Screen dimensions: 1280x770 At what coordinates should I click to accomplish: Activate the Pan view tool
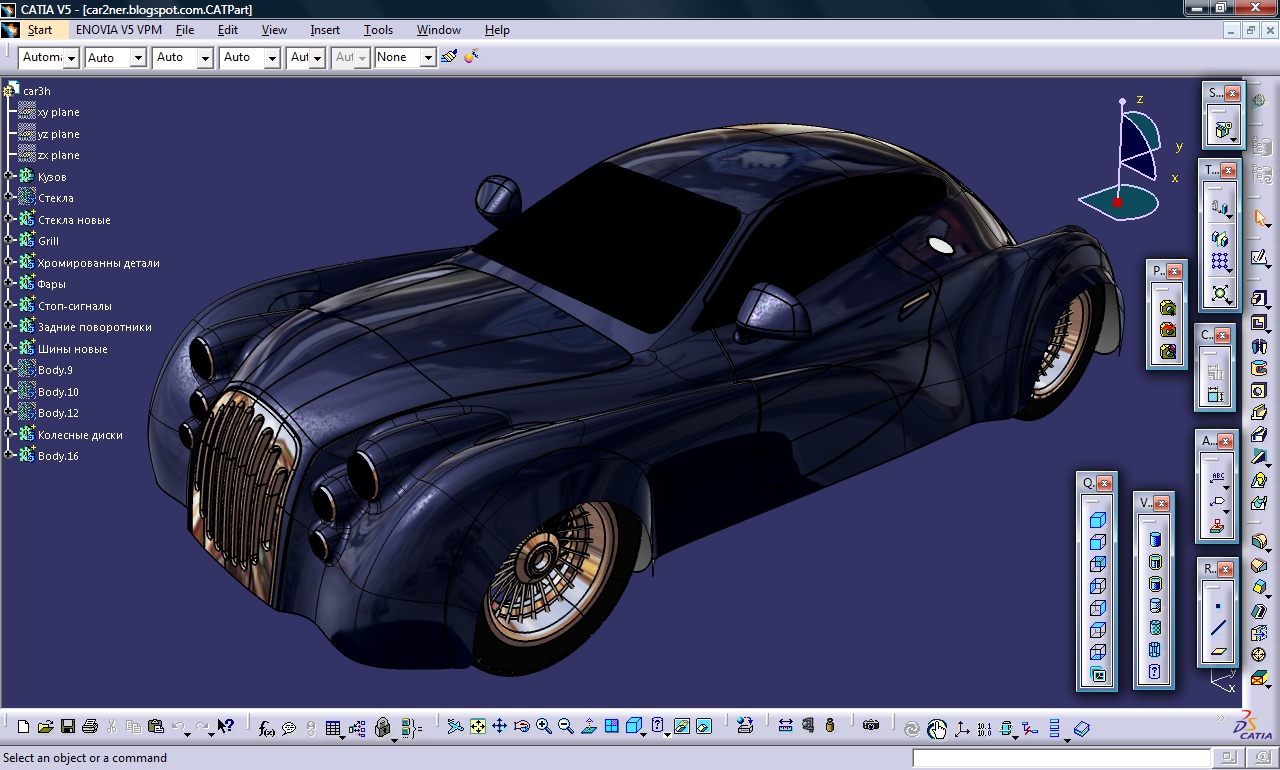499,727
